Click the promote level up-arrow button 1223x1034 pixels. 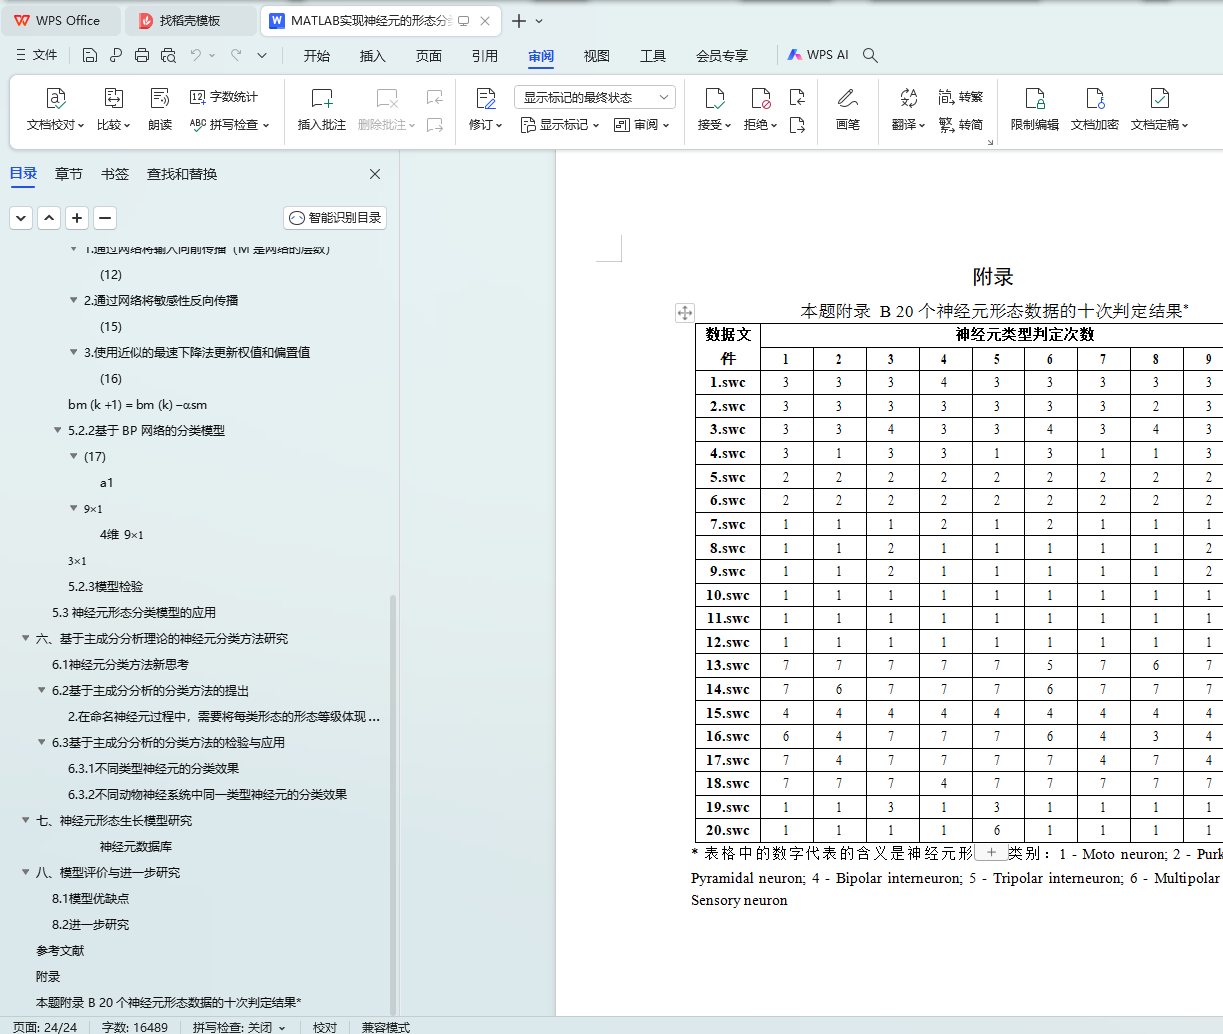click(x=49, y=218)
